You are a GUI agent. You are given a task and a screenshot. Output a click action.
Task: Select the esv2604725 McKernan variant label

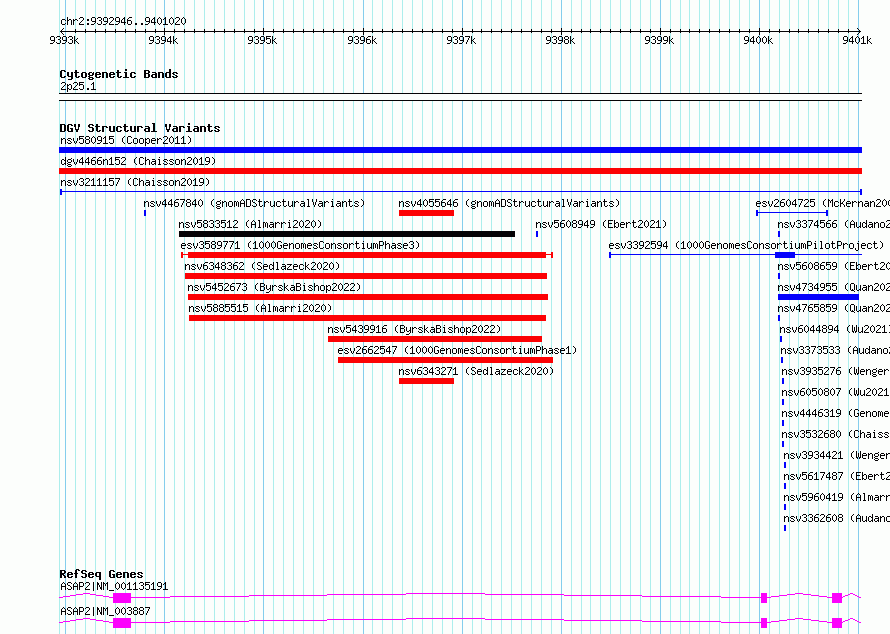822,203
